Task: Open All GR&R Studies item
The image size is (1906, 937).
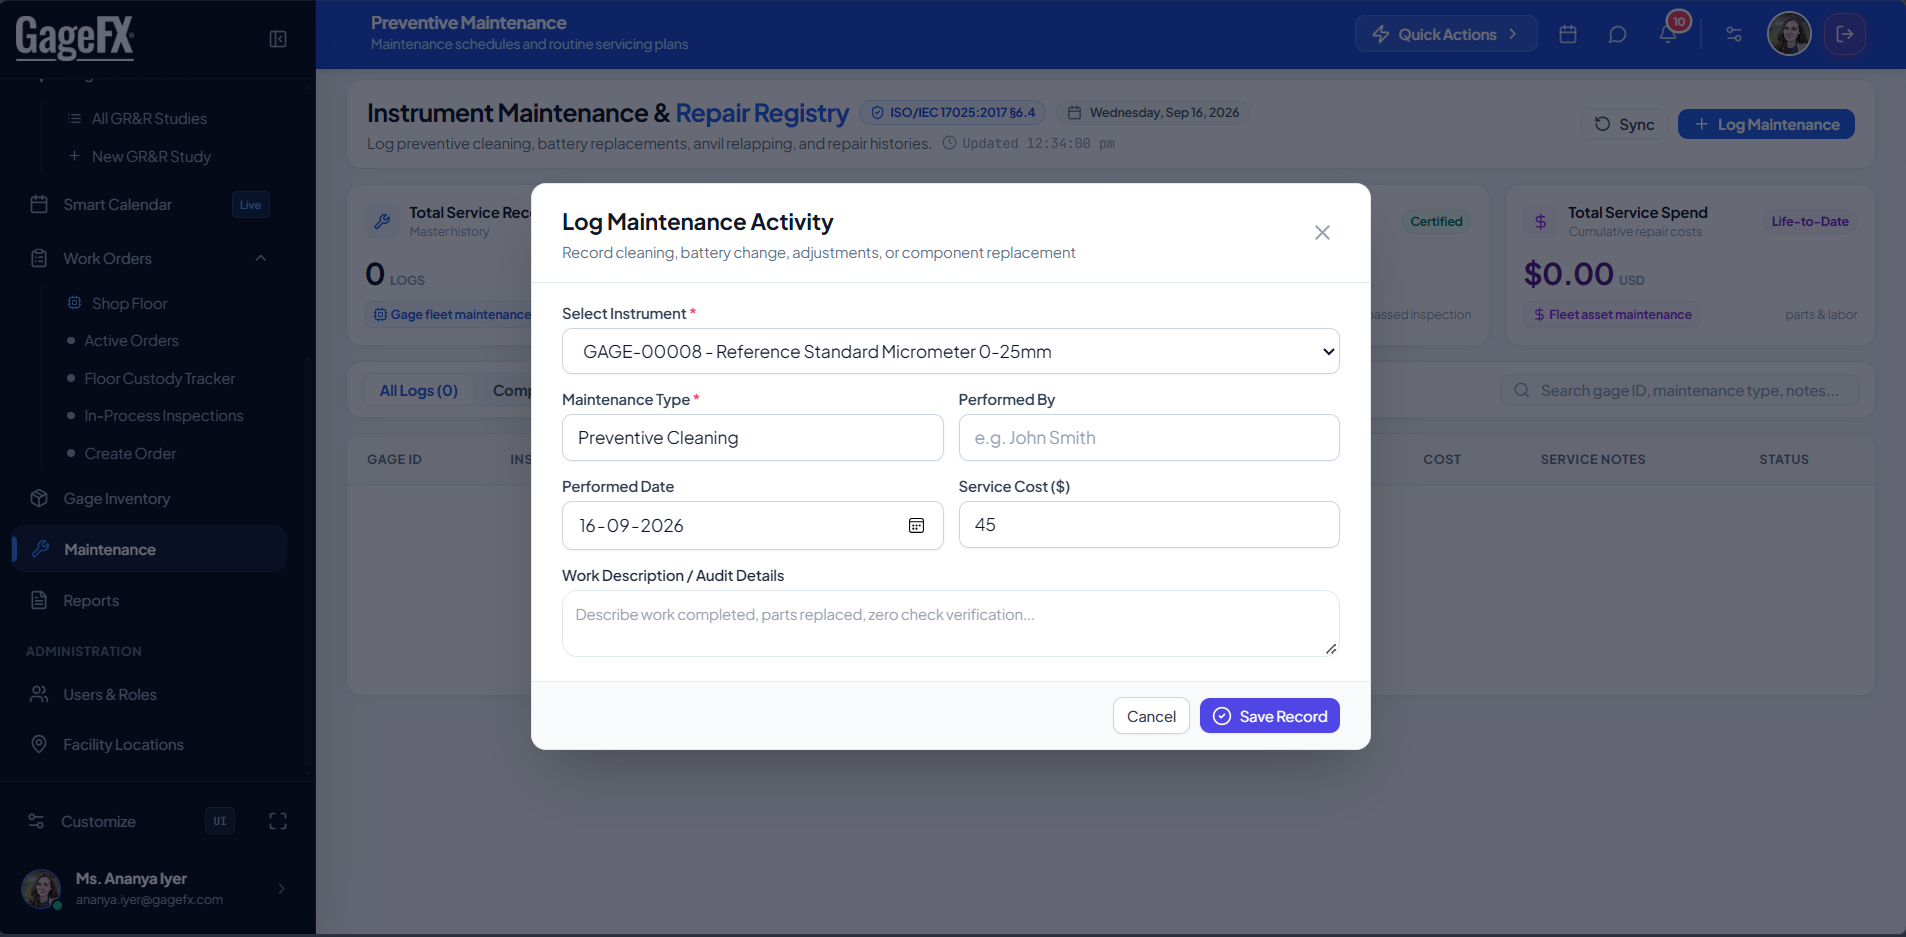Action: point(149,118)
